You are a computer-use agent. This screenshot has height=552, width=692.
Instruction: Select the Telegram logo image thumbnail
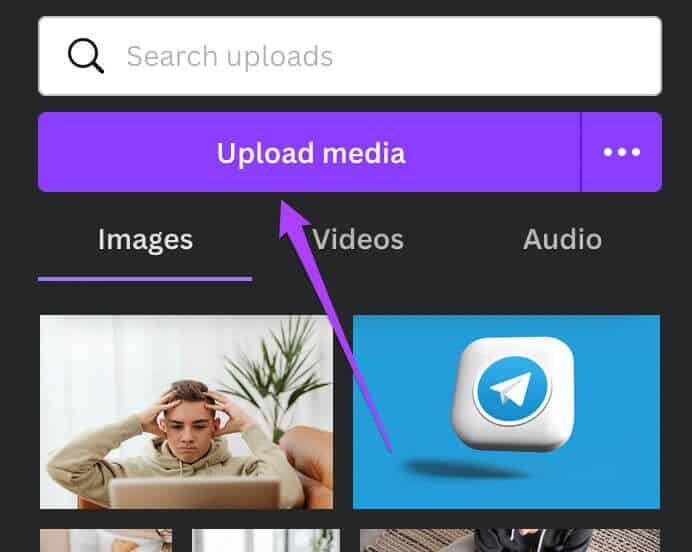[507, 412]
